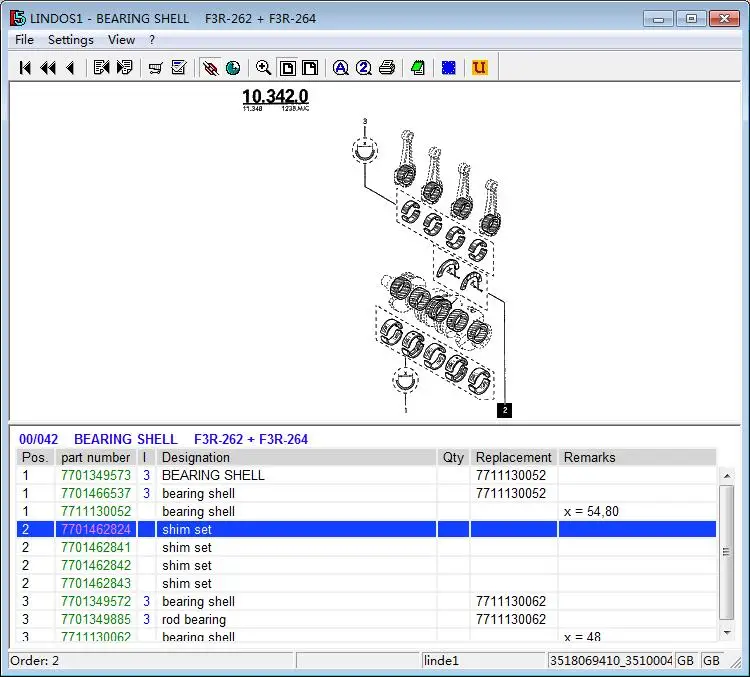Click callout number 2 on the diagram
The width and height of the screenshot is (750, 677).
[x=505, y=410]
